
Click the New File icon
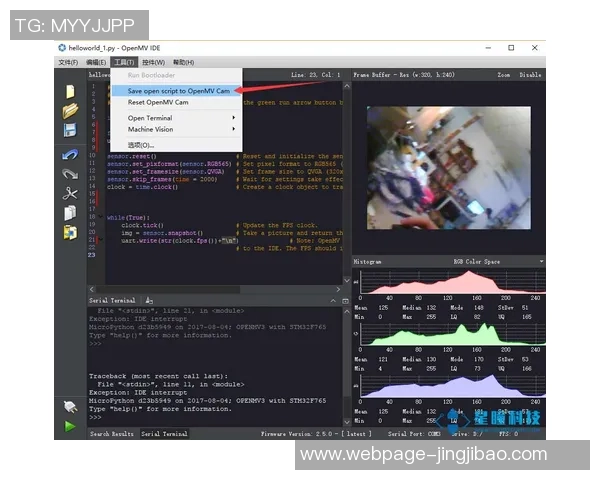(70, 91)
